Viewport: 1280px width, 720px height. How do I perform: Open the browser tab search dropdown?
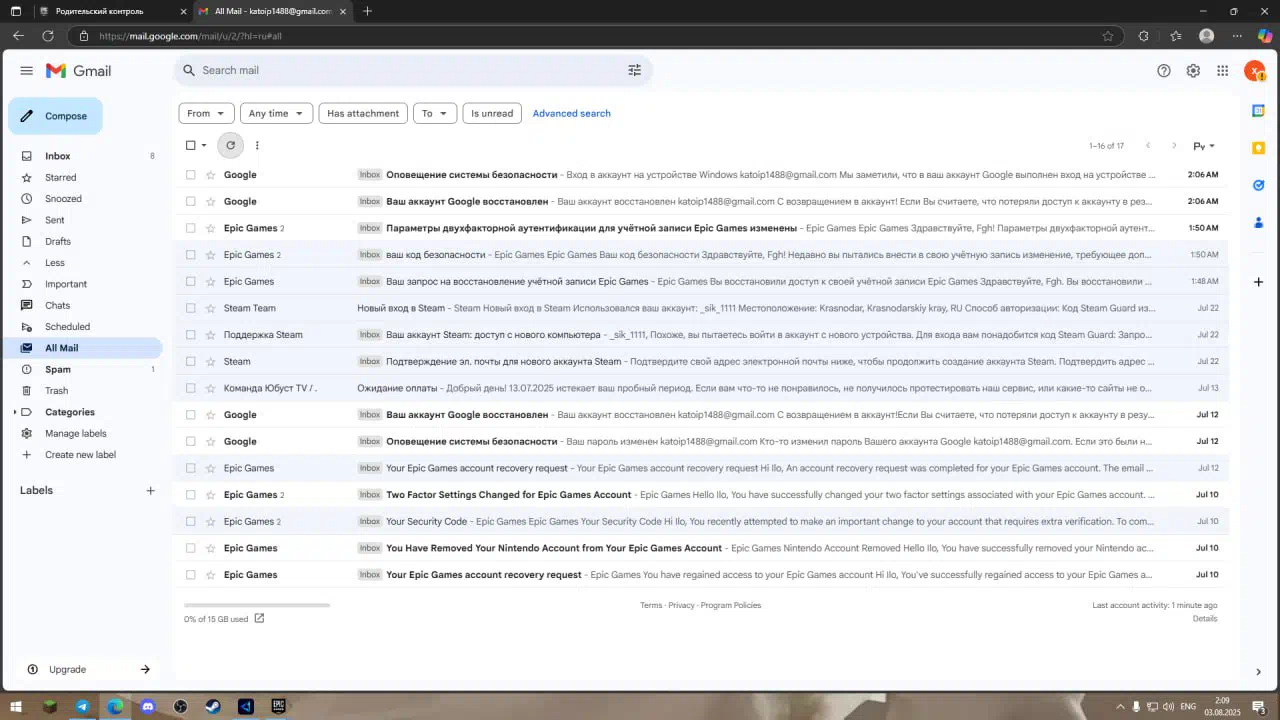coord(15,11)
